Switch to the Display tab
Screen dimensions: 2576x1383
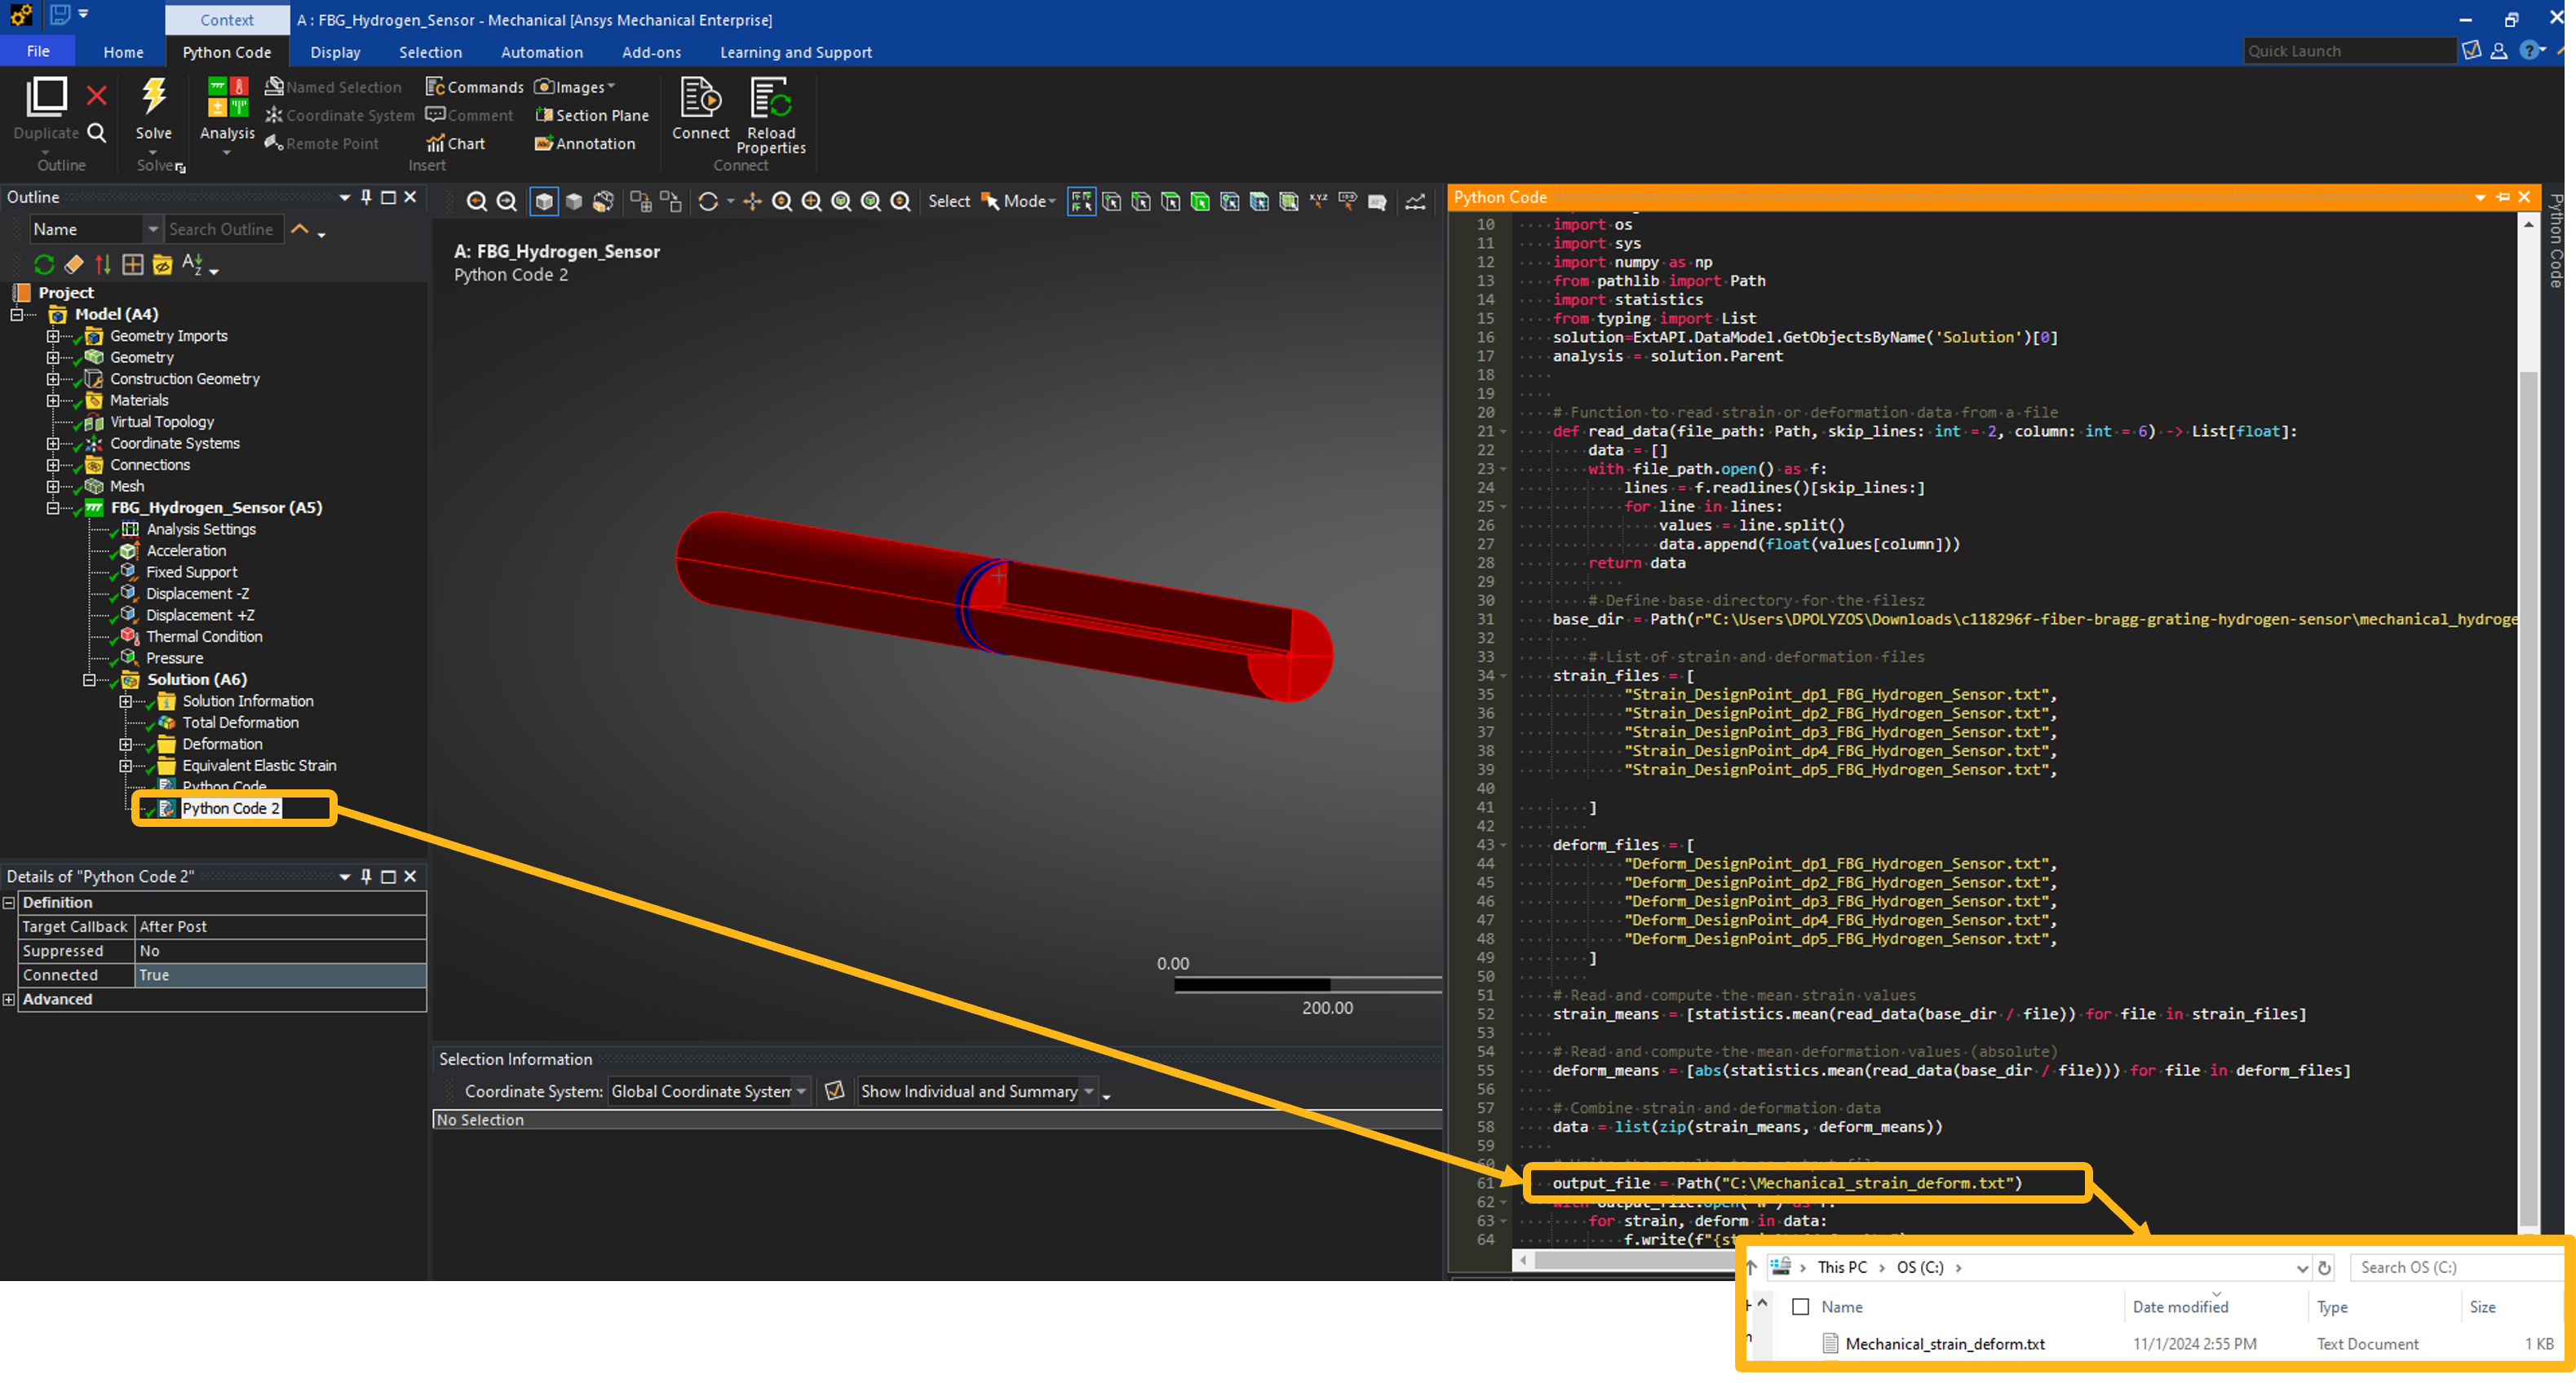click(x=335, y=52)
